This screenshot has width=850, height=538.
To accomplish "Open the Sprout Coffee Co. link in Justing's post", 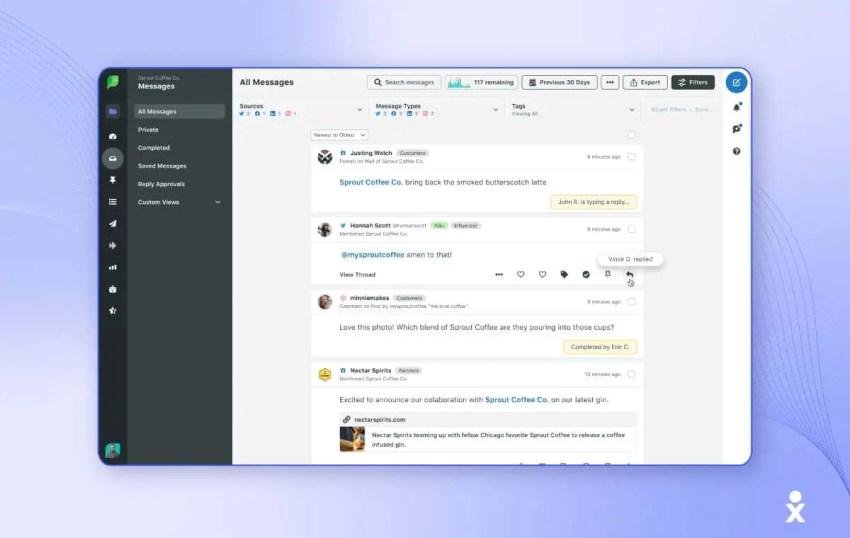I will click(x=371, y=182).
